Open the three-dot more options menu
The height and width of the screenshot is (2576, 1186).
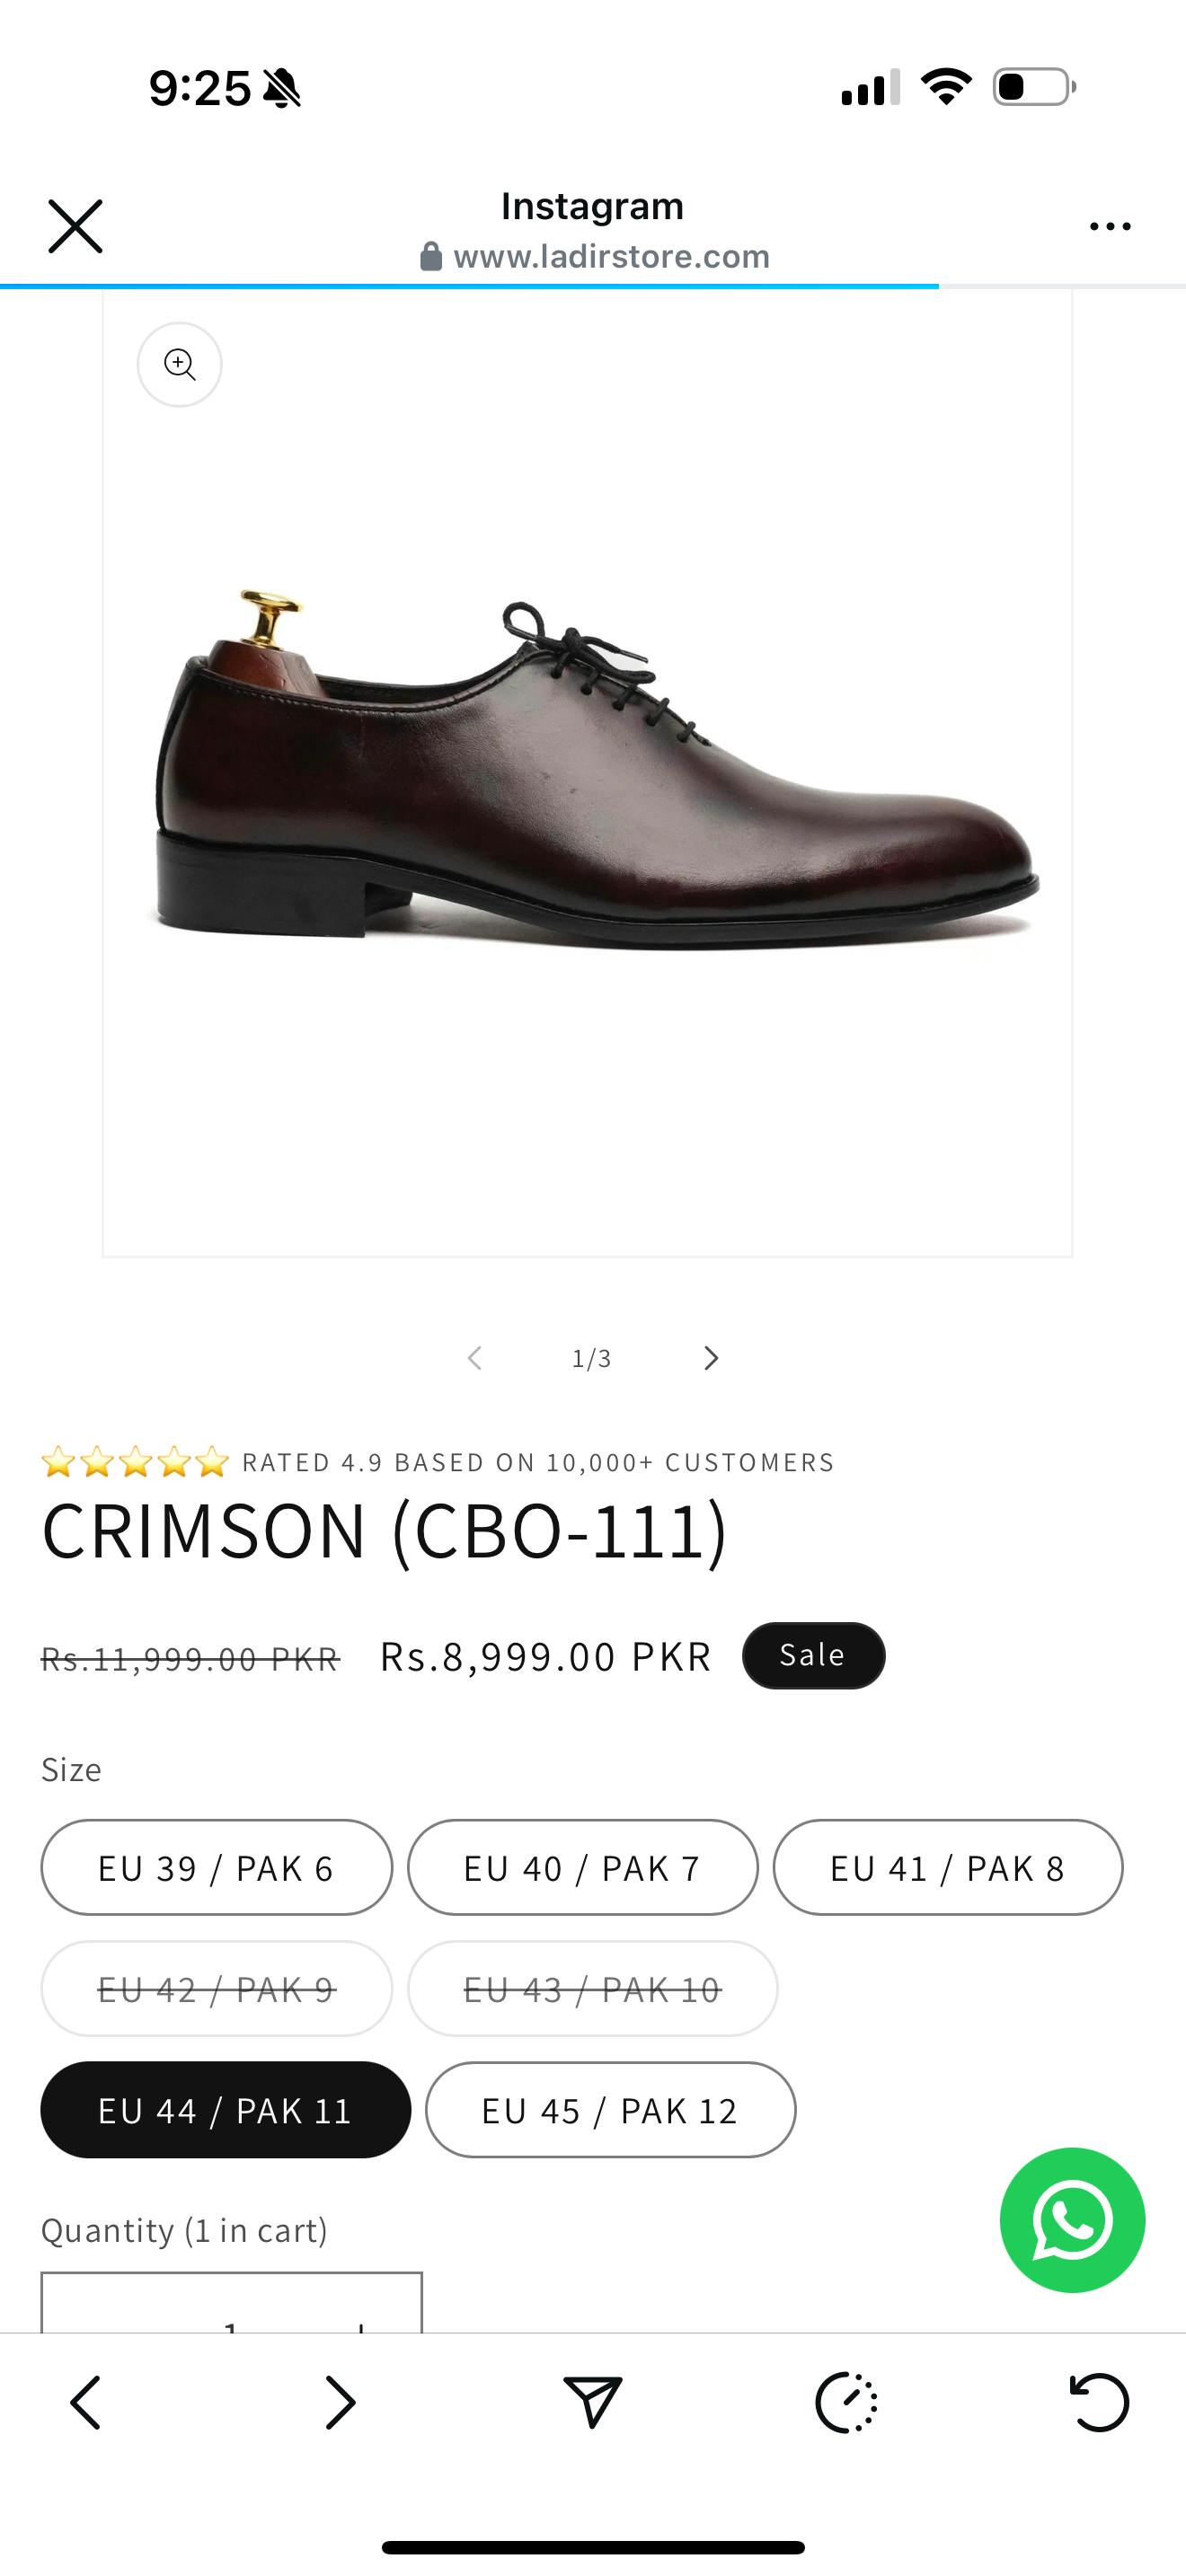(x=1110, y=226)
